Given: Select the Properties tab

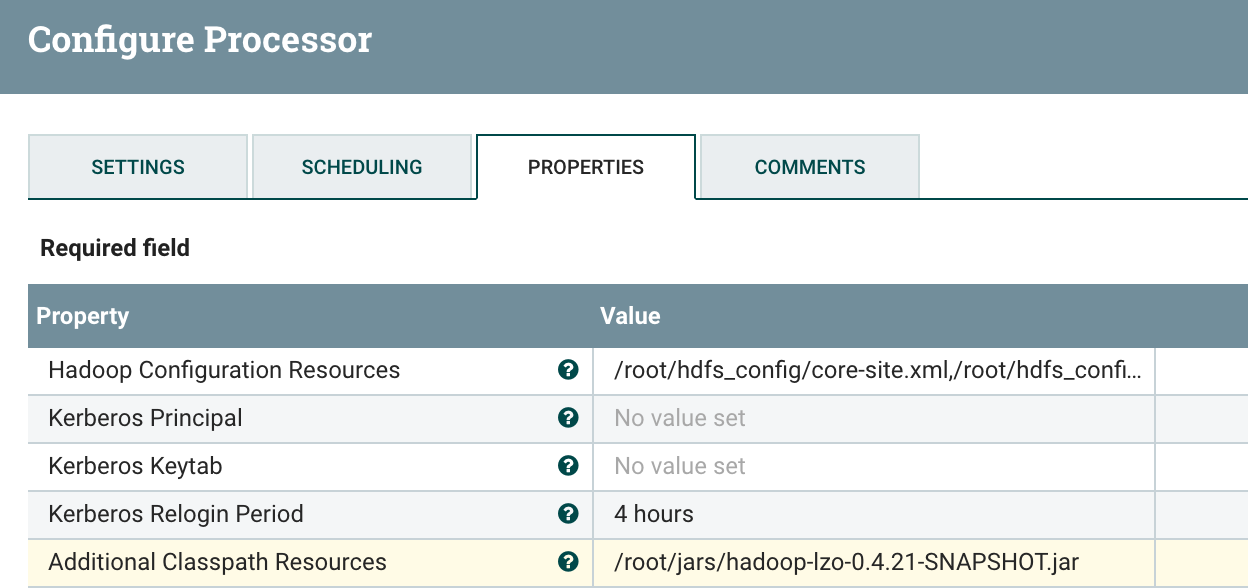Looking at the screenshot, I should coord(586,167).
